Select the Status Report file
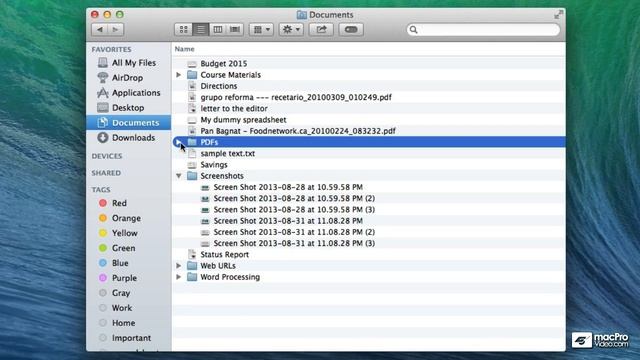Image resolution: width=640 pixels, height=360 pixels. (x=224, y=254)
